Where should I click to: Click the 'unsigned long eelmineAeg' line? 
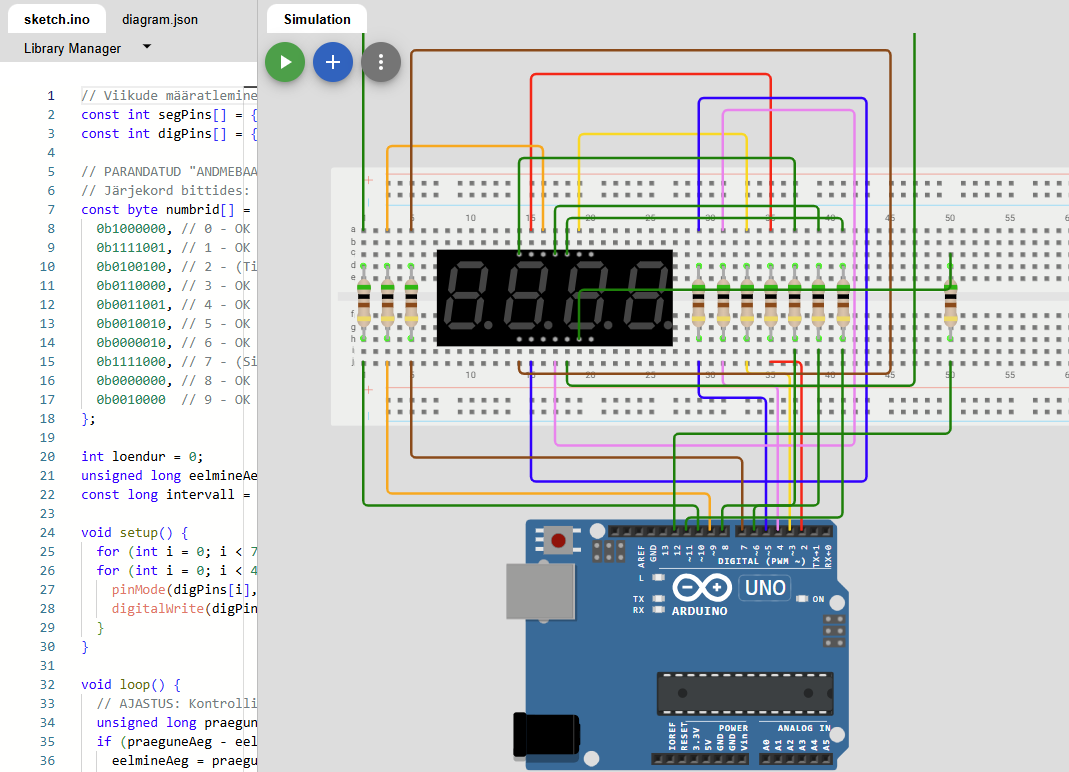169,475
